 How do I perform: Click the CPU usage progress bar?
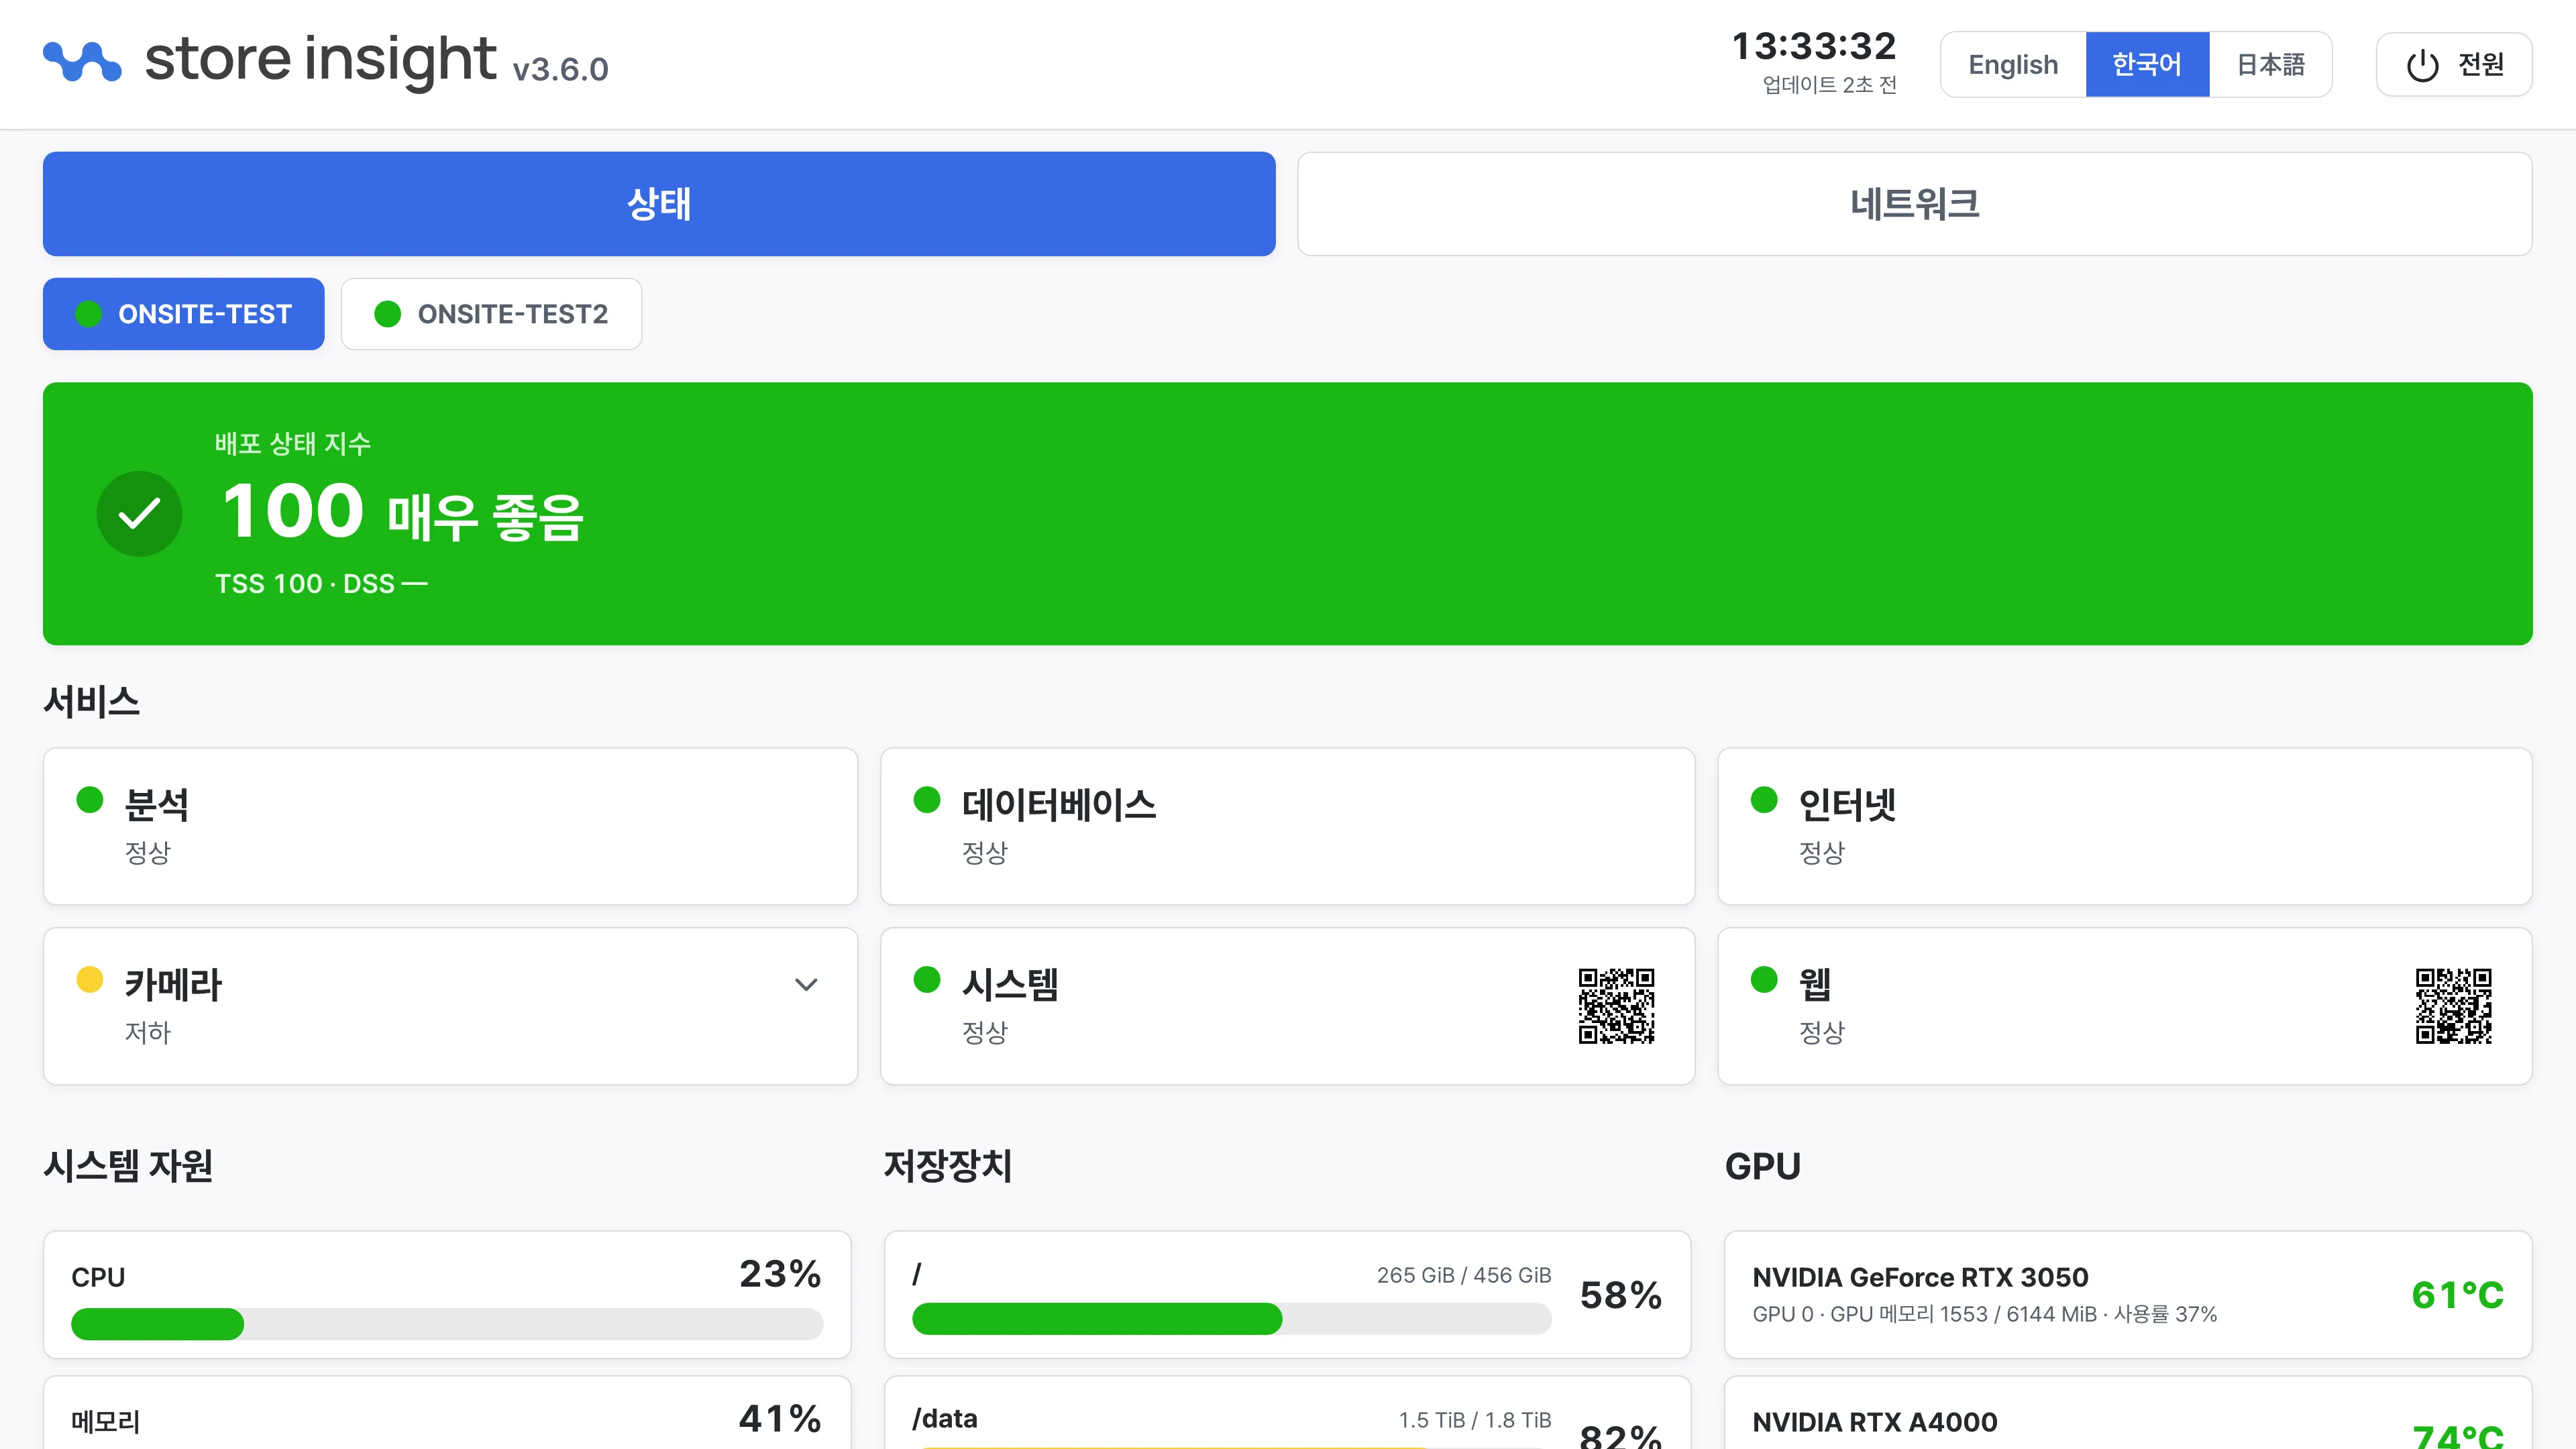pos(447,1324)
